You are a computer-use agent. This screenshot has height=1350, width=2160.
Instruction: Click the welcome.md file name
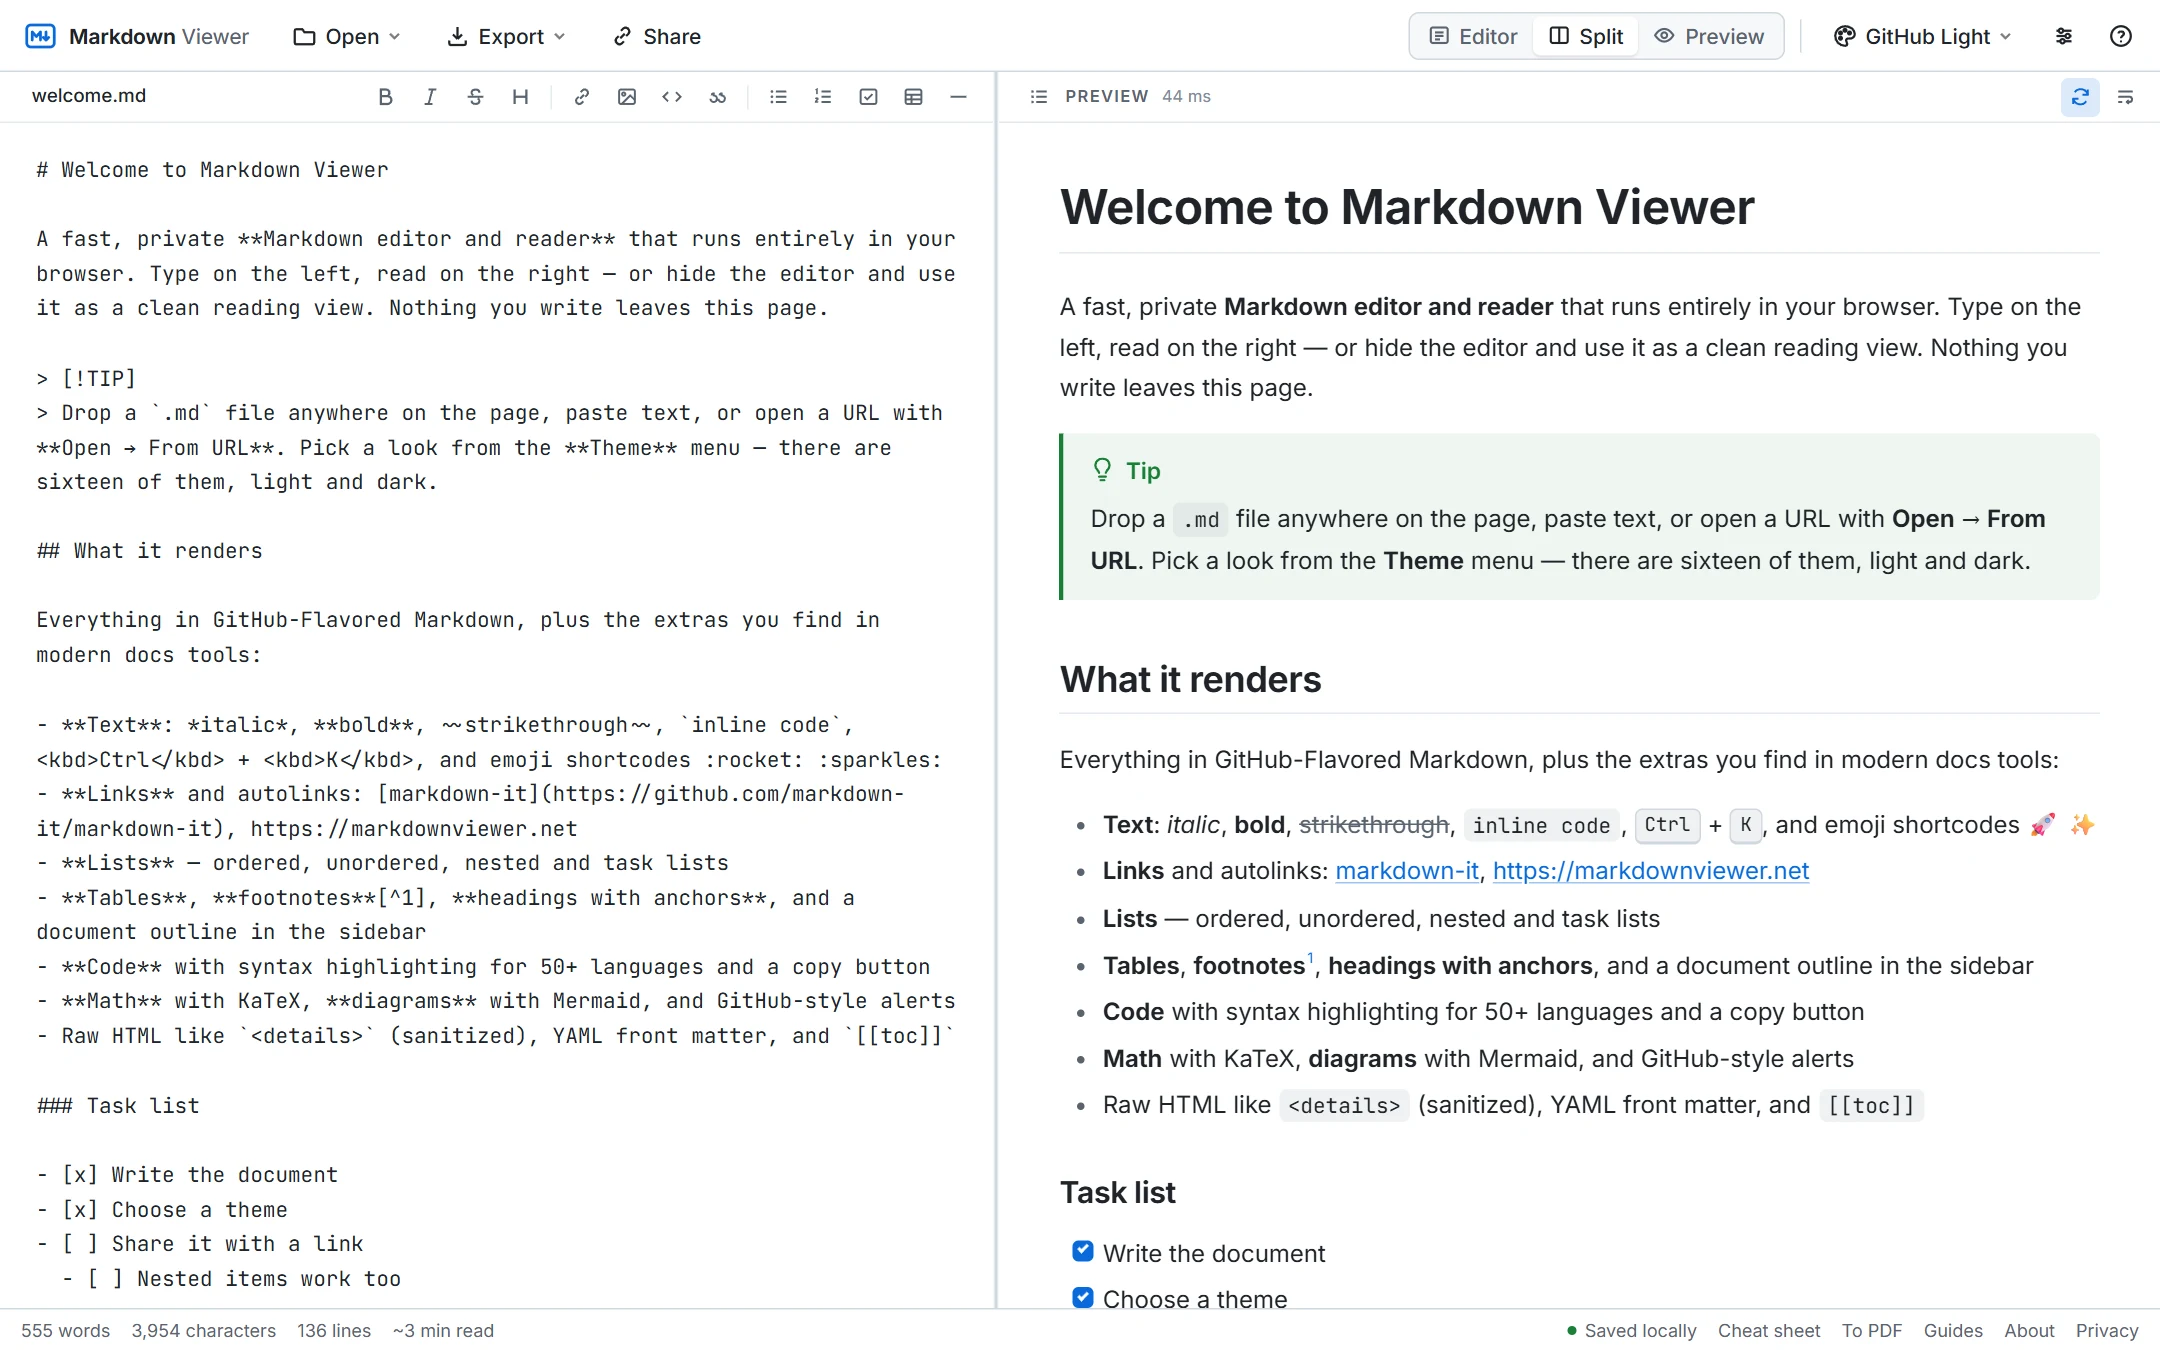click(x=89, y=96)
